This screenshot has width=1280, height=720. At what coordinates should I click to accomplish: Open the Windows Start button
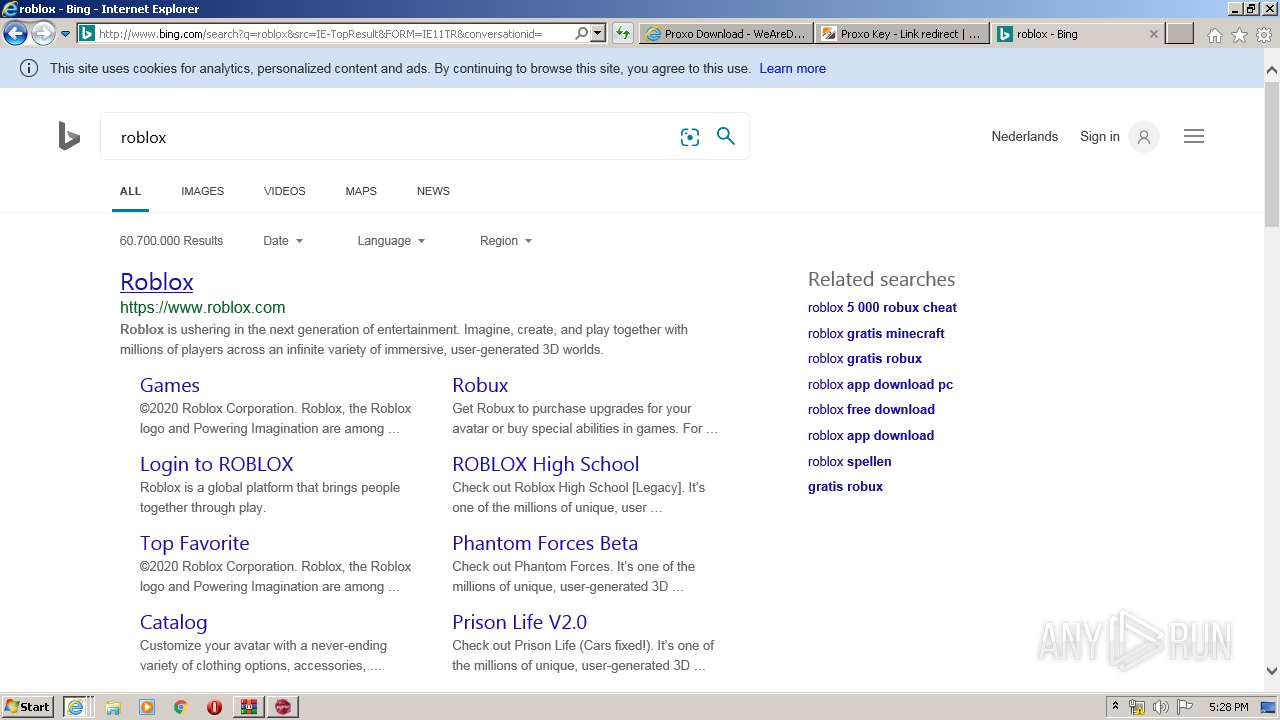pyautogui.click(x=28, y=706)
